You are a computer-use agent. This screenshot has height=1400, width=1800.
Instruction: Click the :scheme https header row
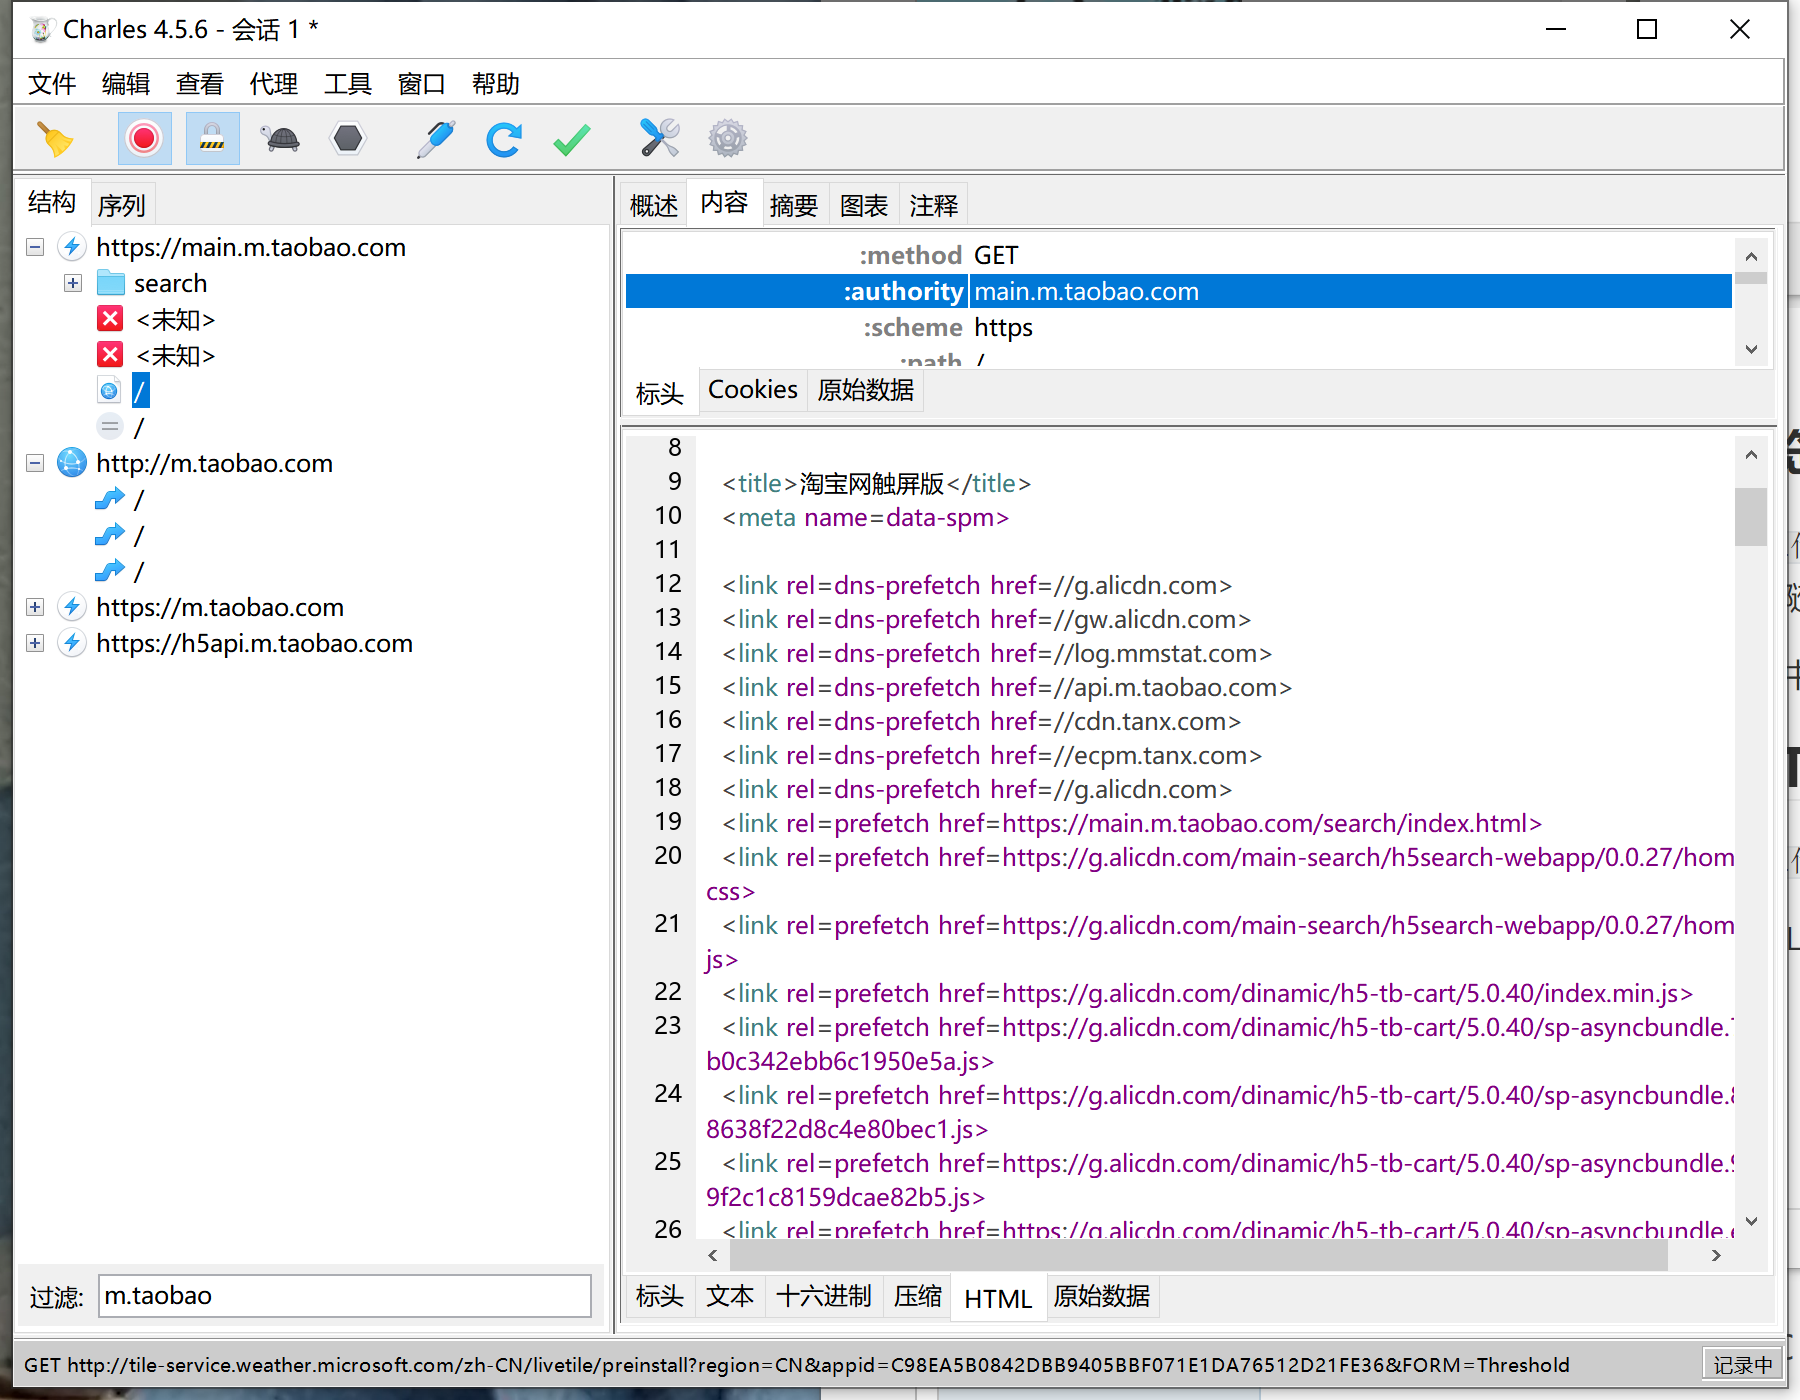click(x=1178, y=327)
